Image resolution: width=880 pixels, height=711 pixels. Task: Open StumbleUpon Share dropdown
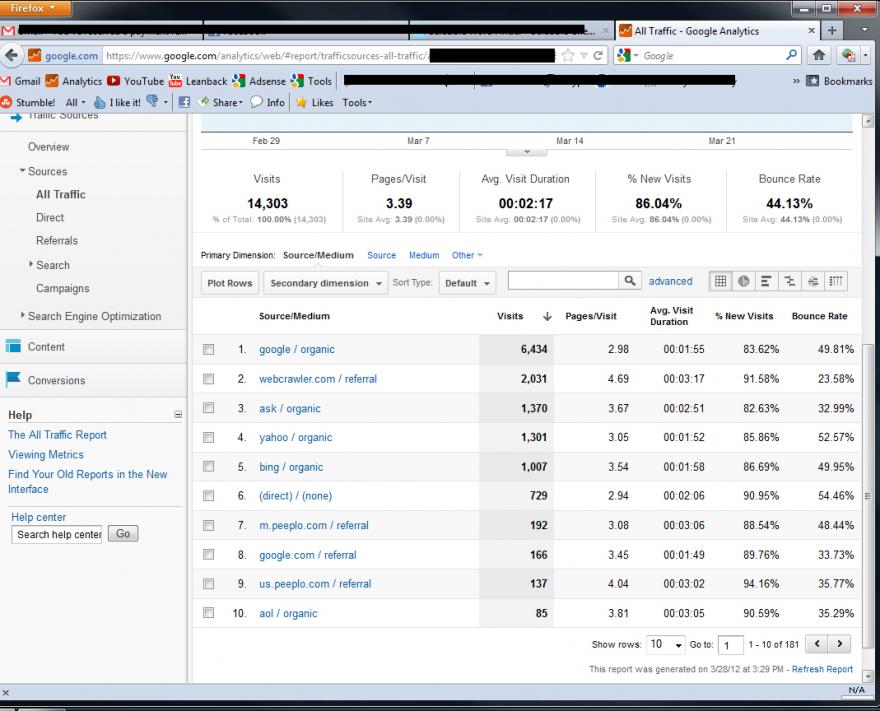(x=222, y=102)
